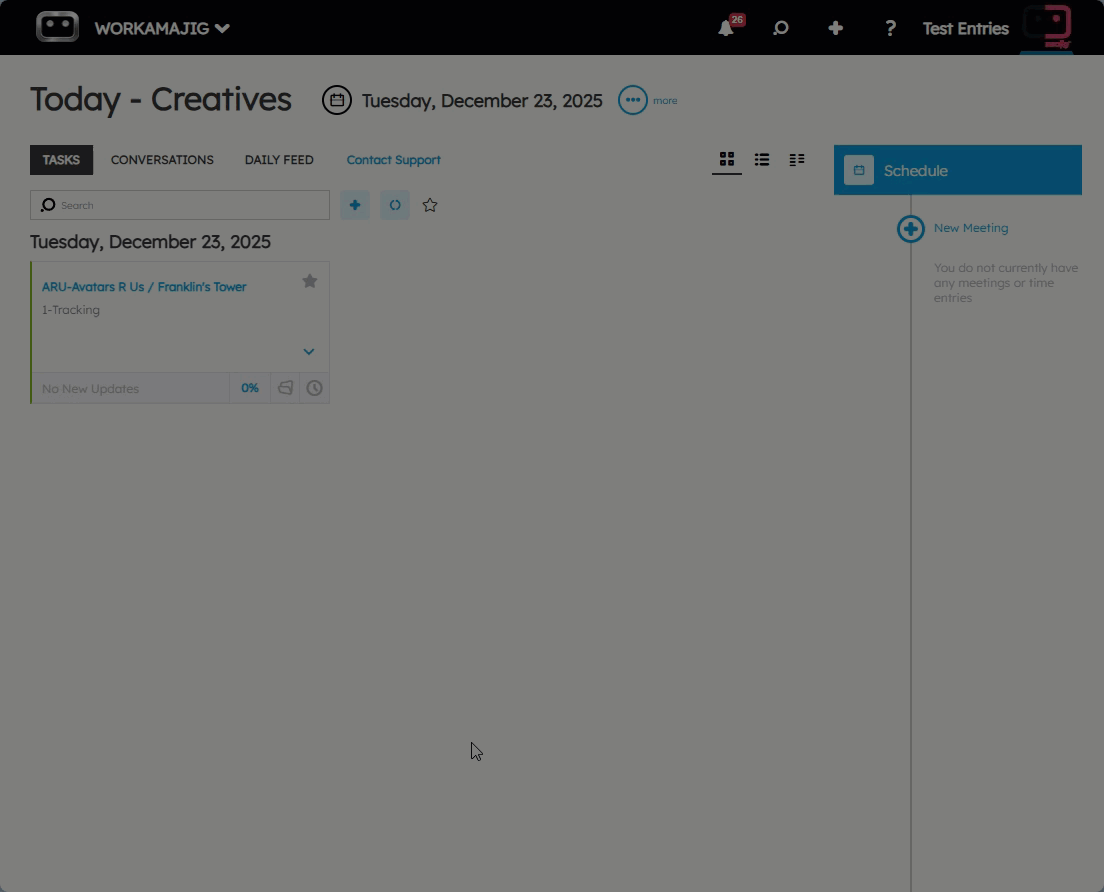This screenshot has width=1104, height=892.
Task: Open the help question mark icon
Action: click(x=890, y=28)
